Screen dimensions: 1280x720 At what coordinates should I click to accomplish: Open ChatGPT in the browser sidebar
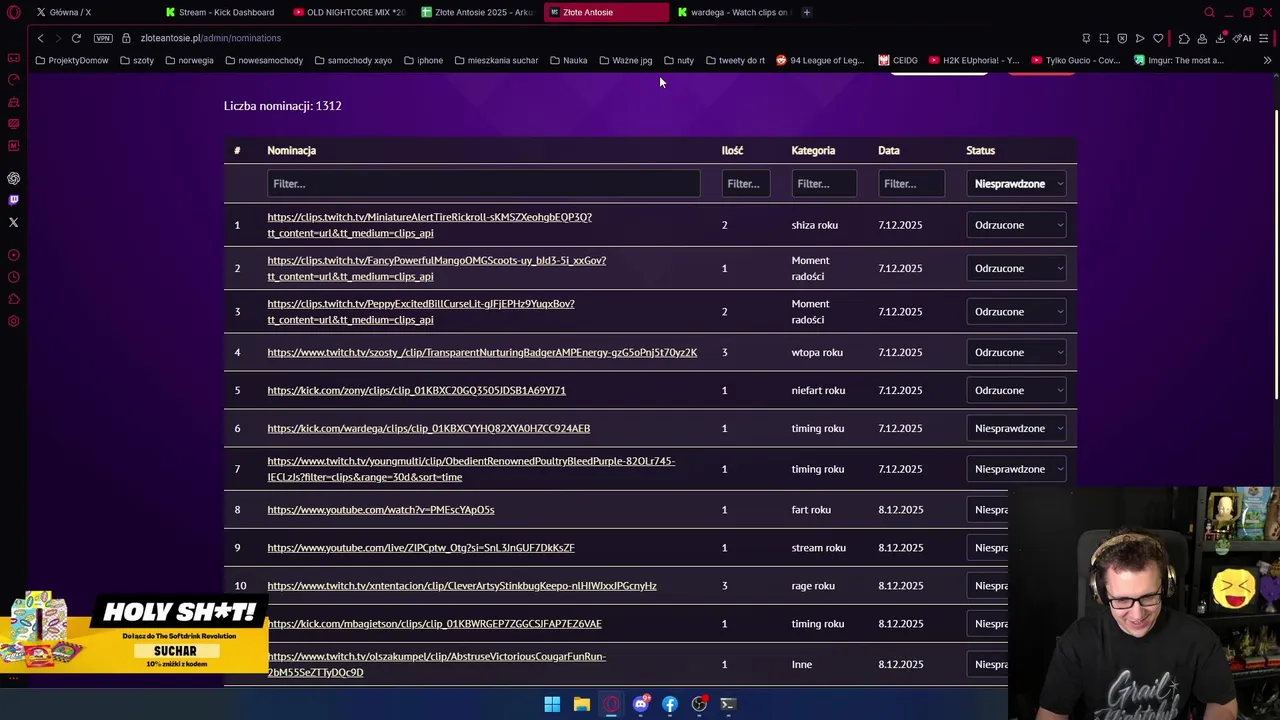13,178
